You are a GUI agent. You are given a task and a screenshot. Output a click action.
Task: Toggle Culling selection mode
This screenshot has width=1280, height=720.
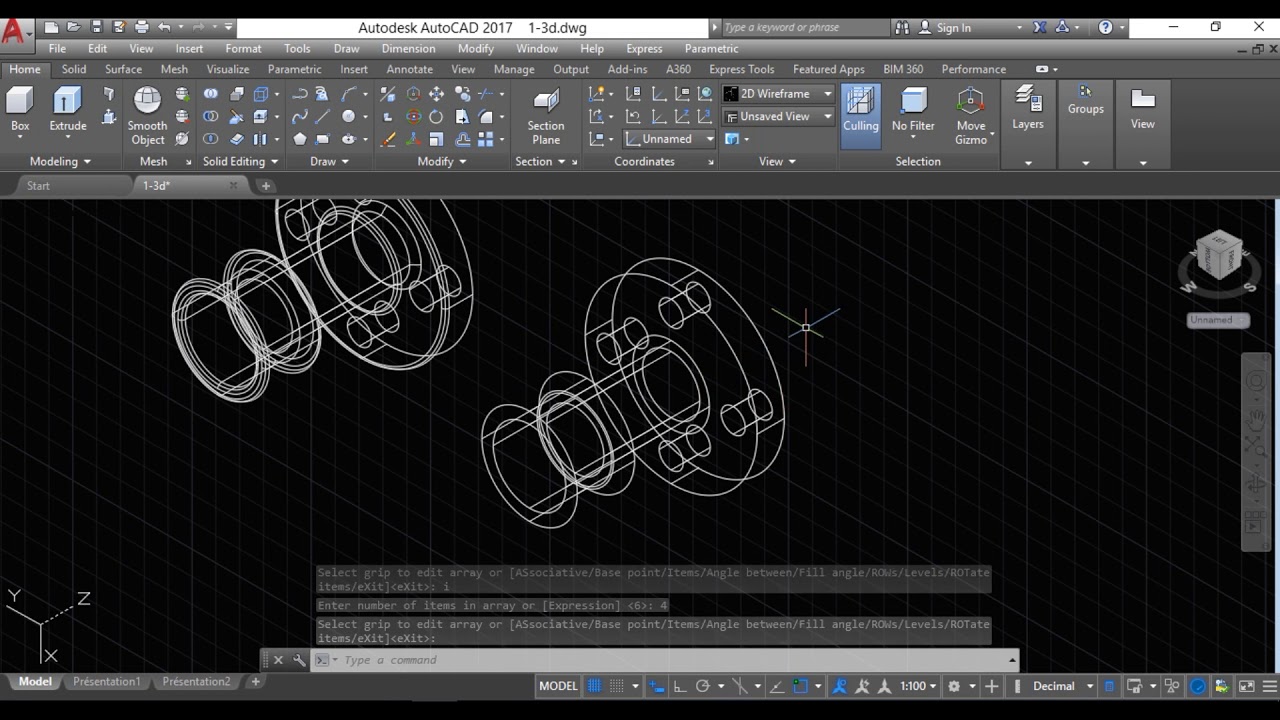pos(860,108)
